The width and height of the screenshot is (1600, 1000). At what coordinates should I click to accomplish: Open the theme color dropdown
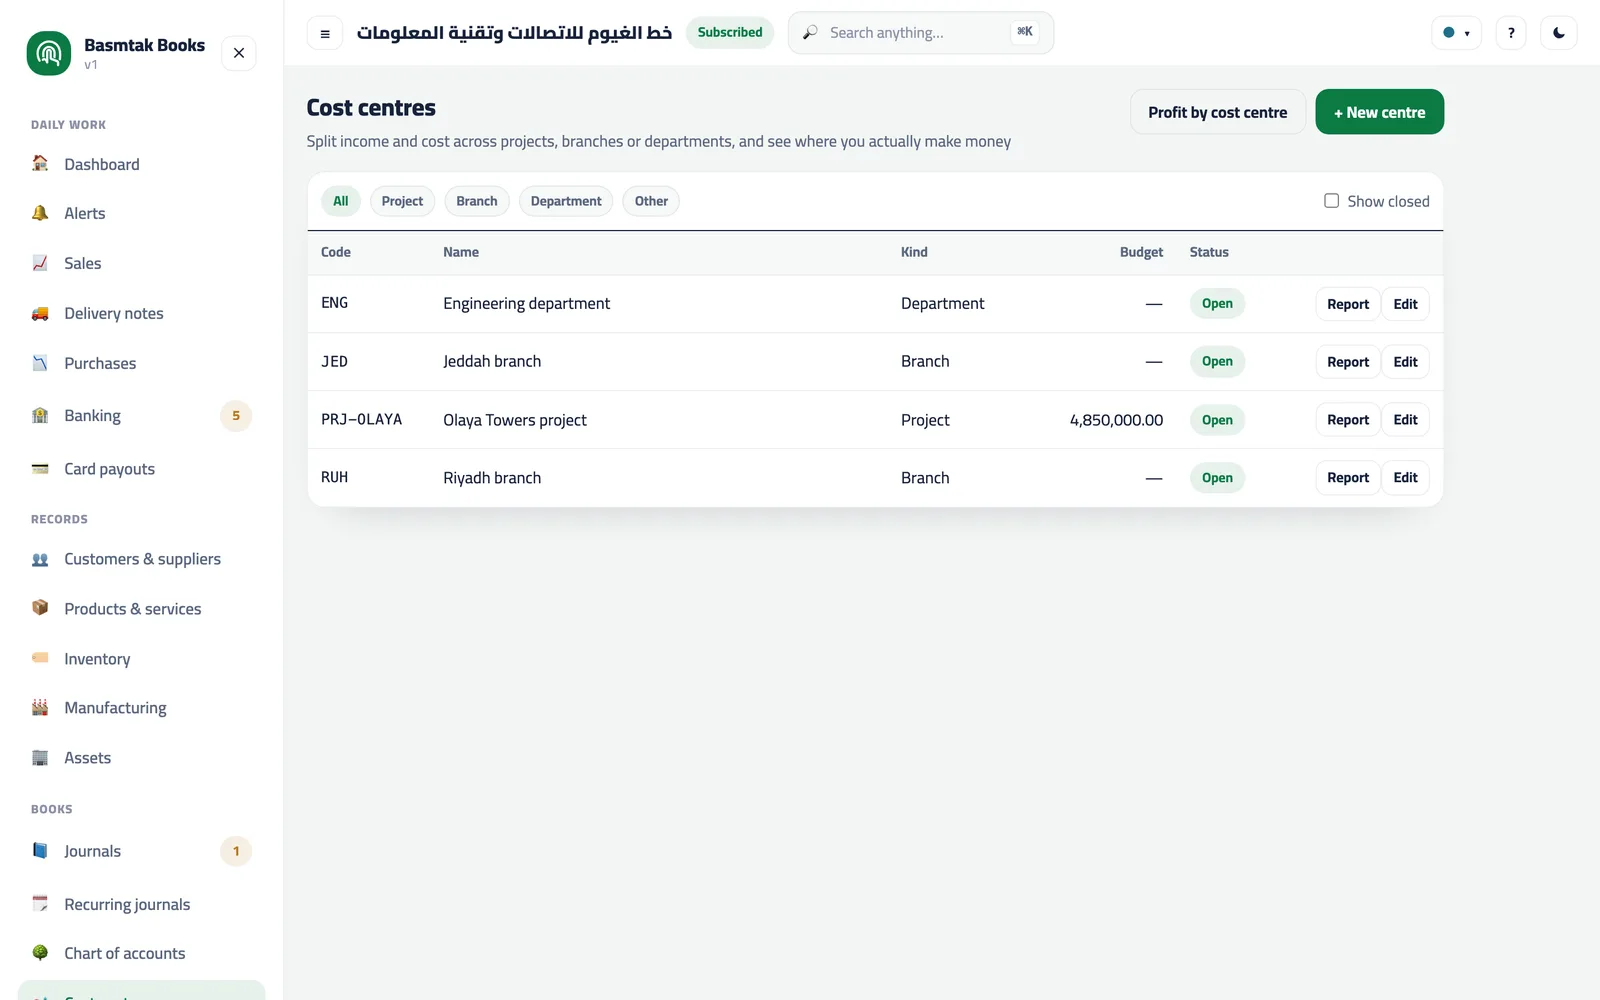pos(1456,33)
